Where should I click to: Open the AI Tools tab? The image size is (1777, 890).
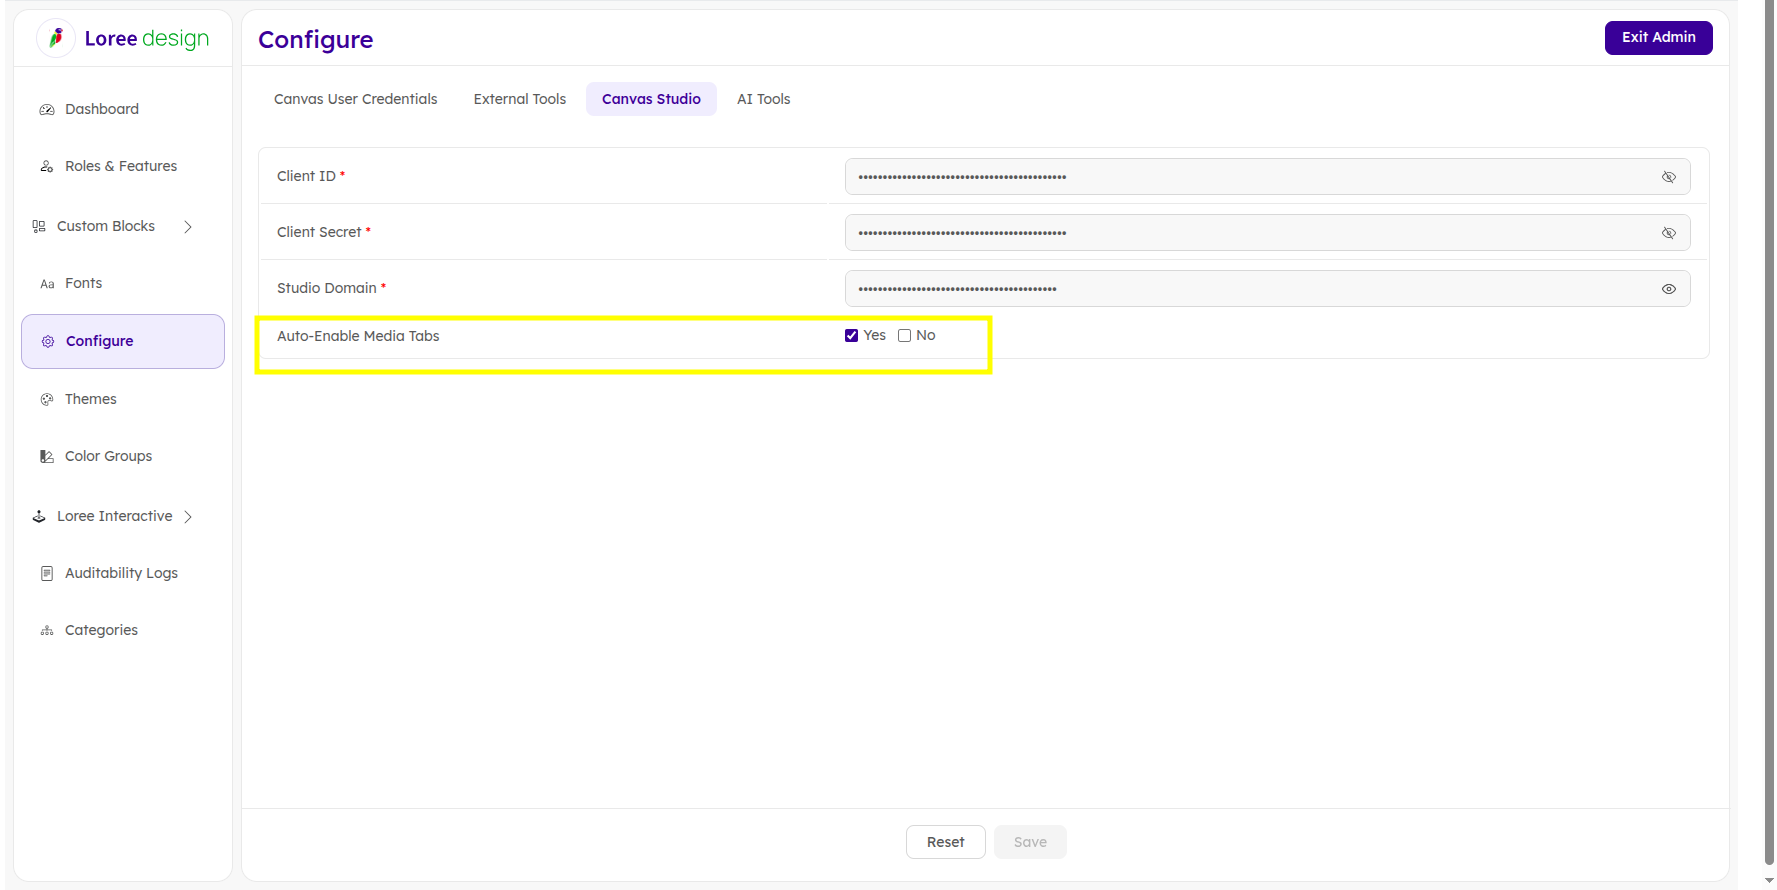764,99
